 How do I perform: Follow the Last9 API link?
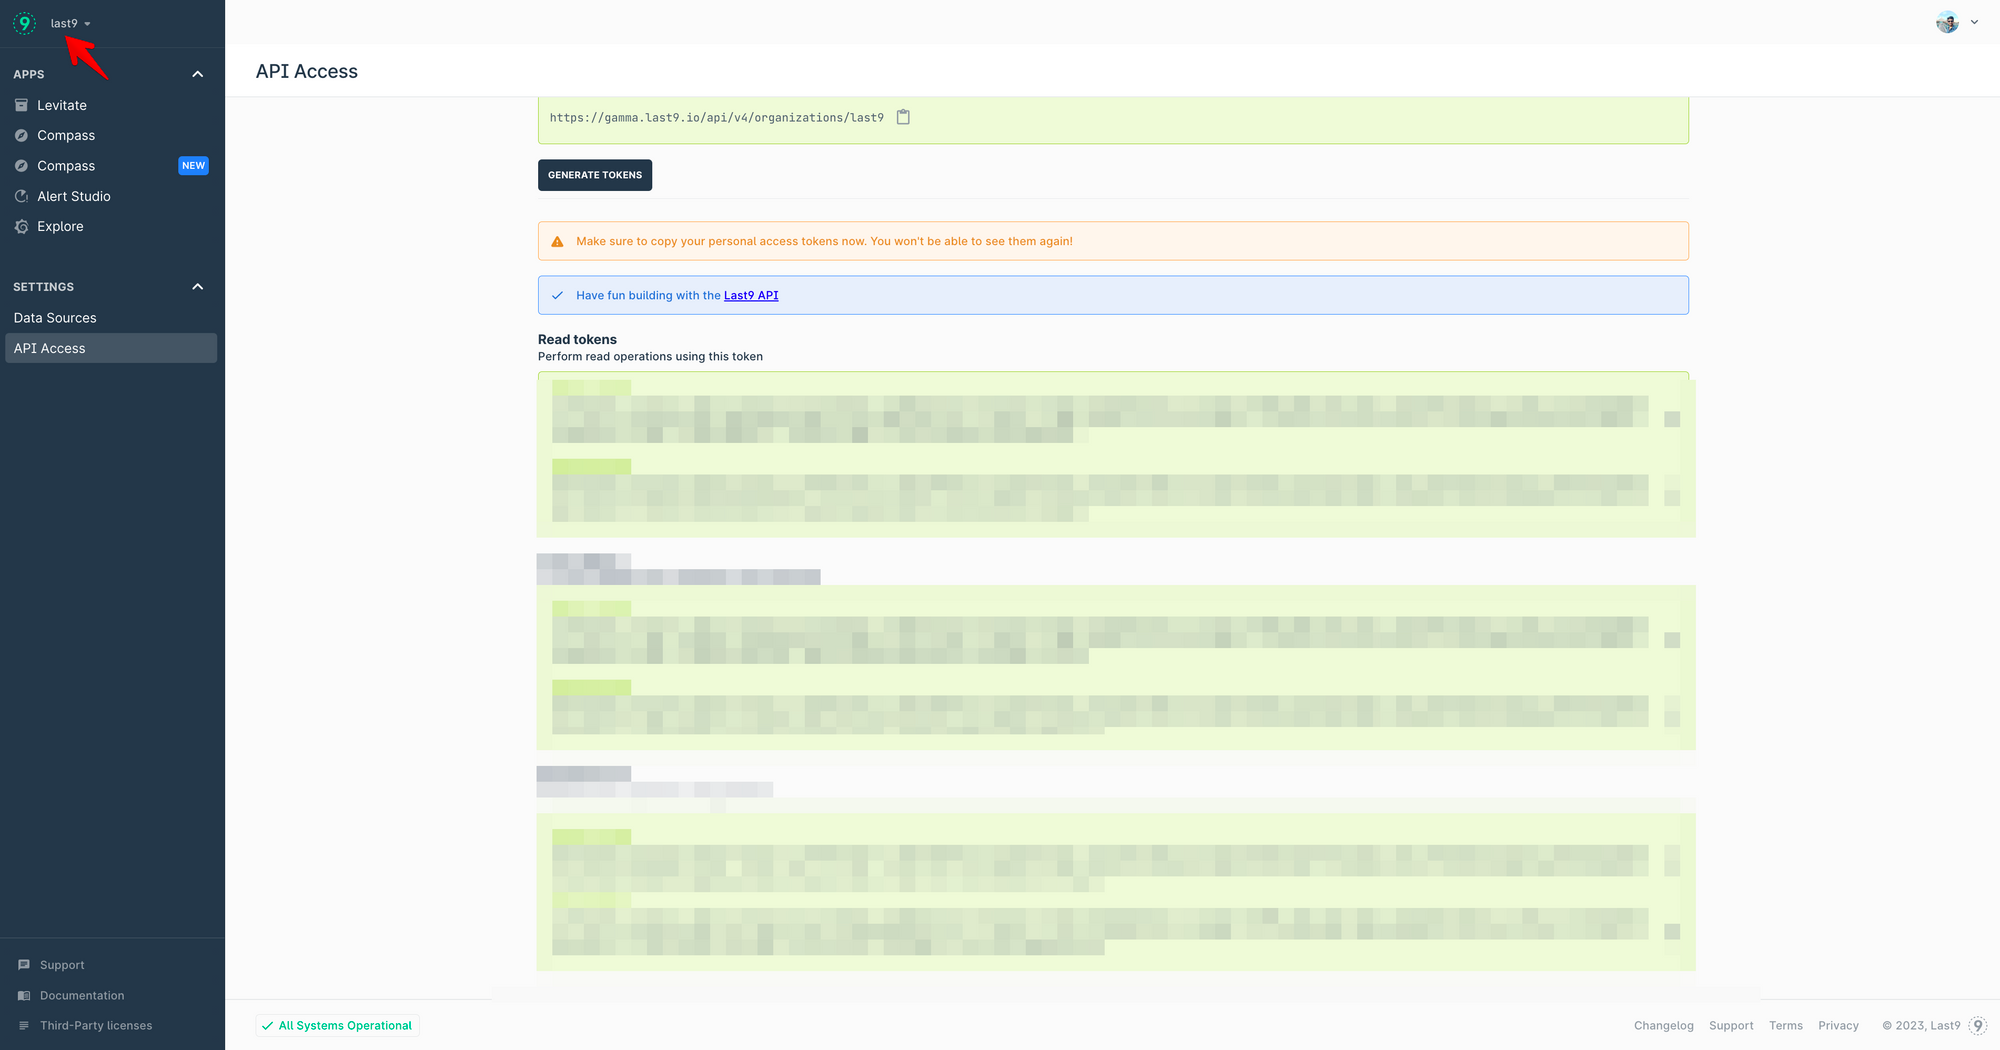tap(751, 295)
